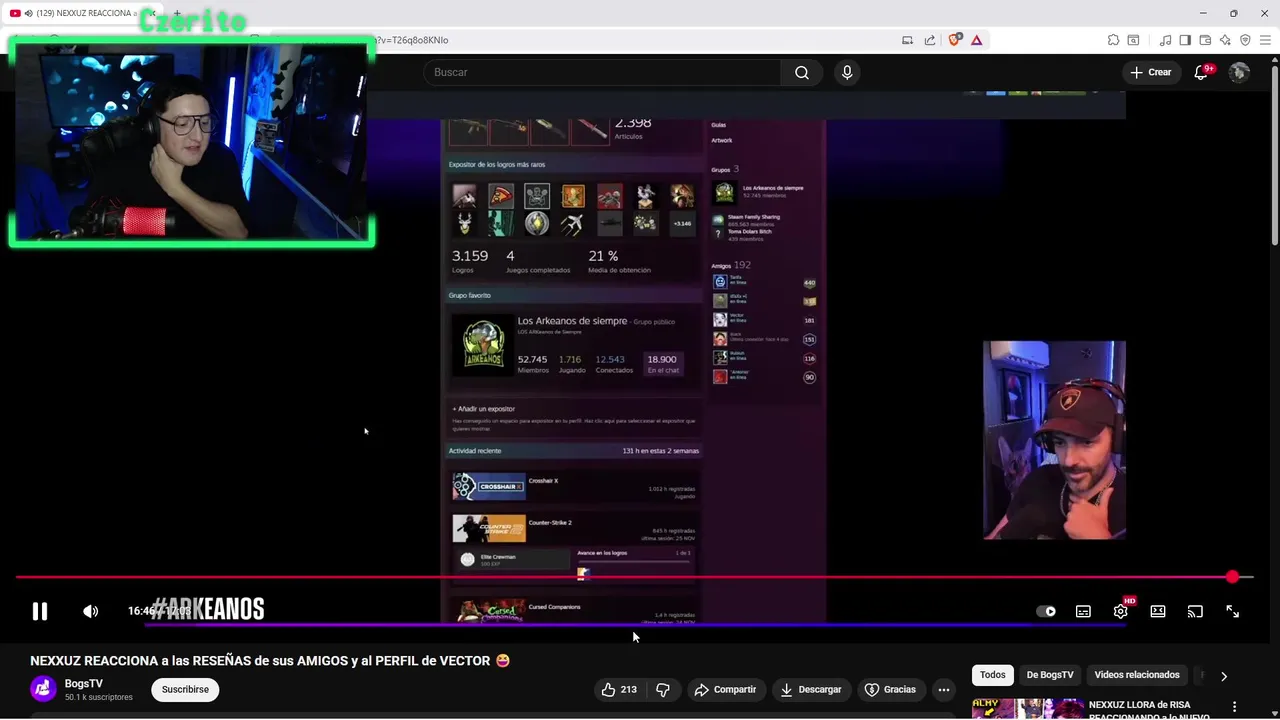Select the Videos relacionados chip
1280x720 pixels.
click(1137, 675)
